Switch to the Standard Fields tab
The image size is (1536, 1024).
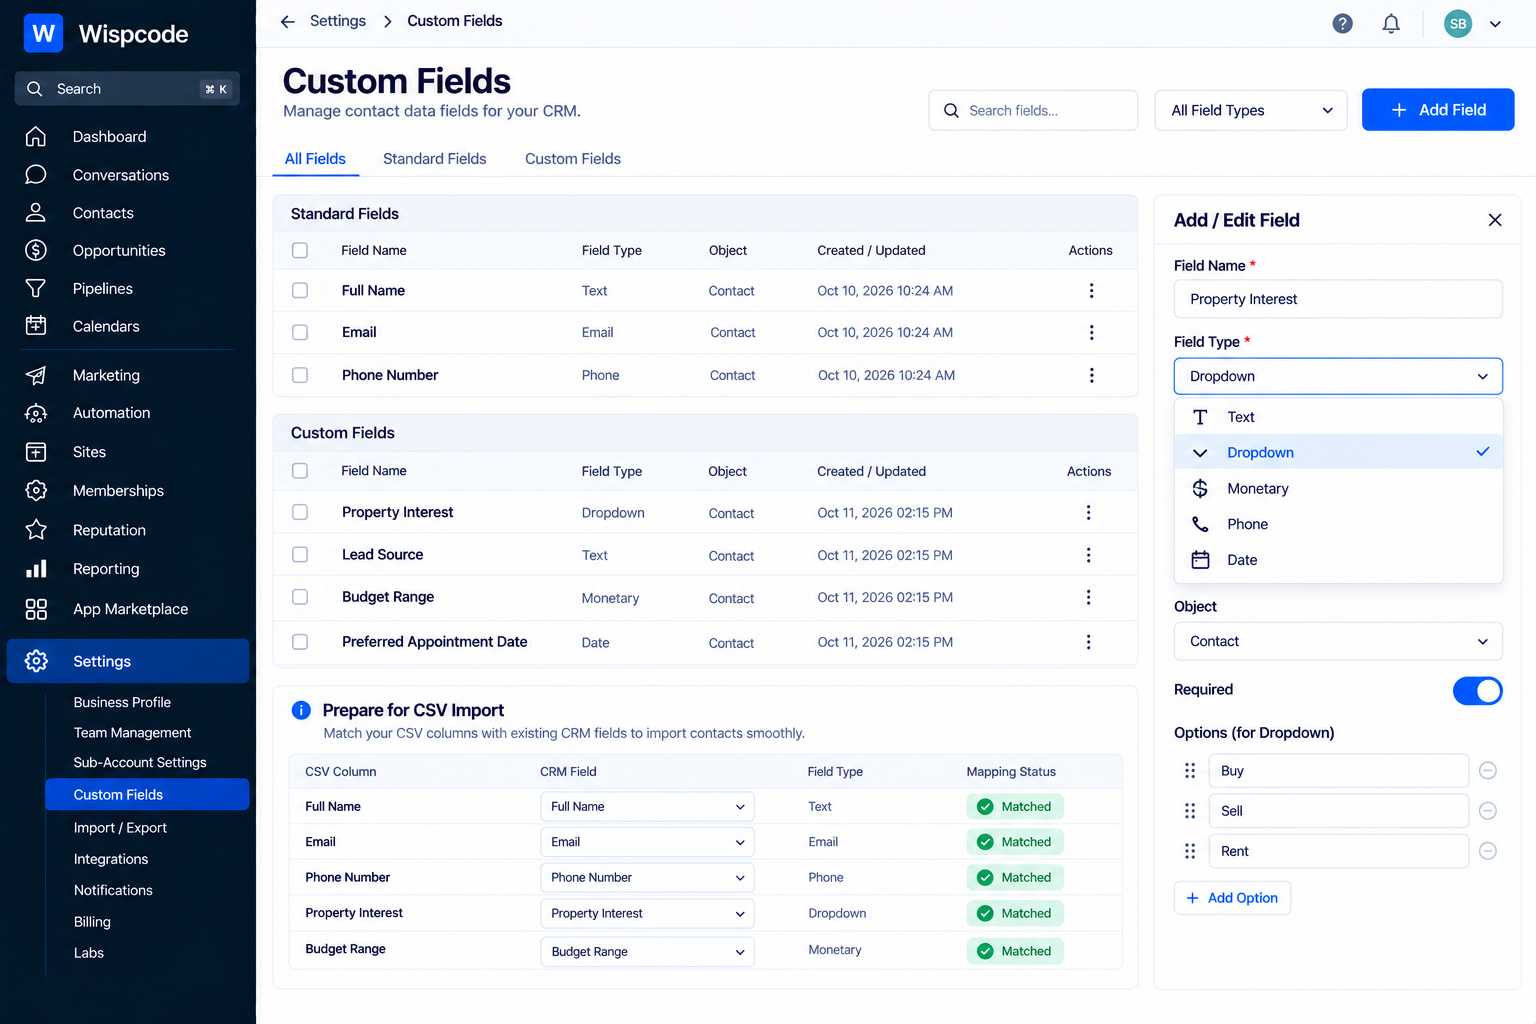pyautogui.click(x=434, y=159)
